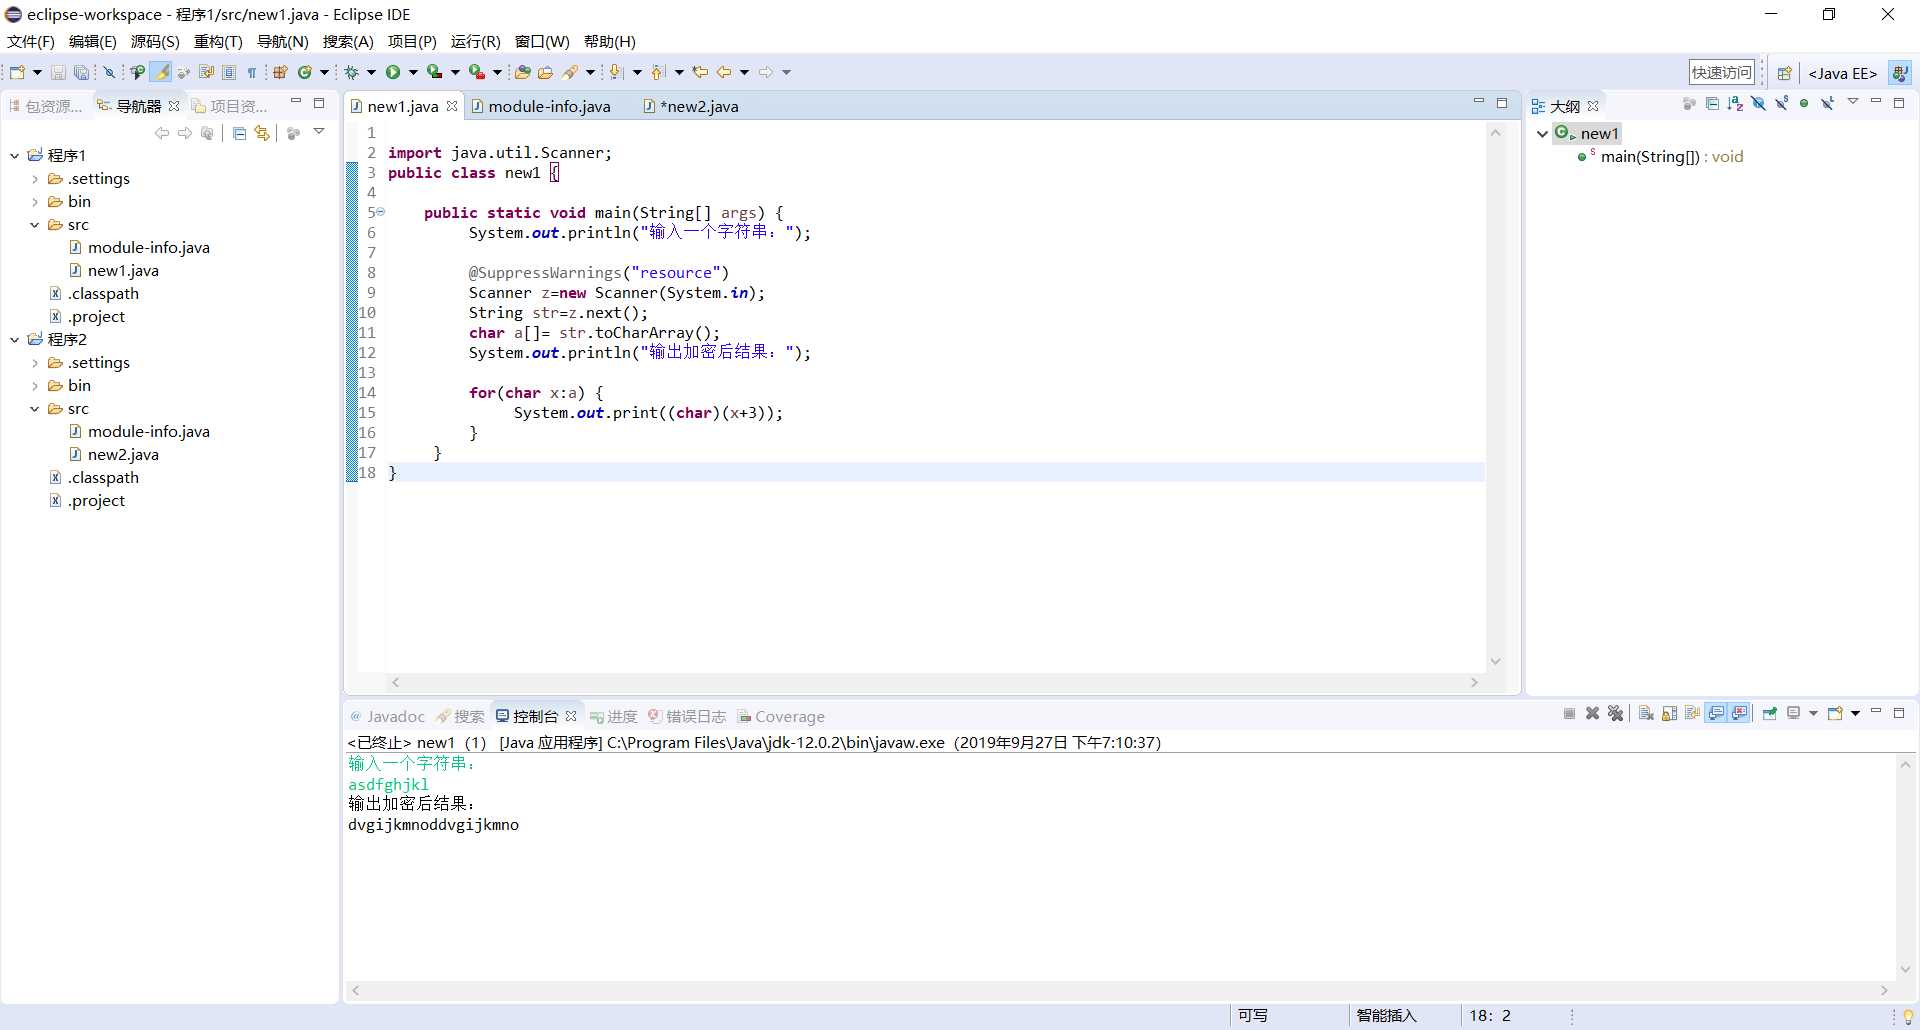Click the Back navigation arrow in main toolbar
Image resolution: width=1920 pixels, height=1030 pixels.
(724, 72)
